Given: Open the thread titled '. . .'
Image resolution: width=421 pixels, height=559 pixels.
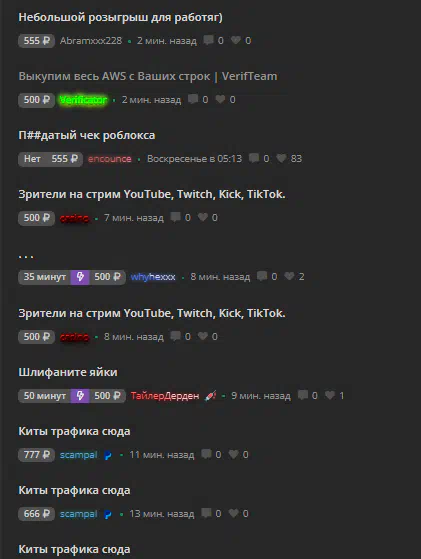Looking at the screenshot, I should tap(26, 255).
